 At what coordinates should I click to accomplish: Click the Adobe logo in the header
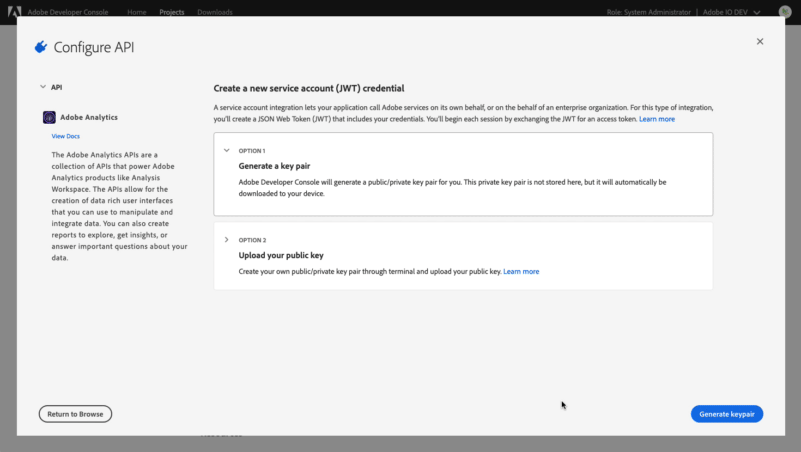click(x=14, y=11)
